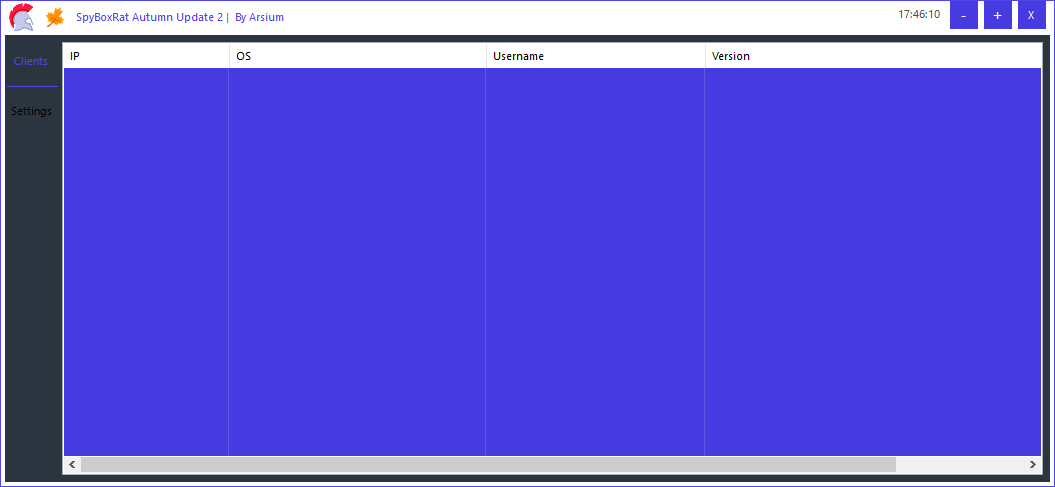1055x487 pixels.
Task: Click scrollbar track right of the thumb
Action: point(960,465)
